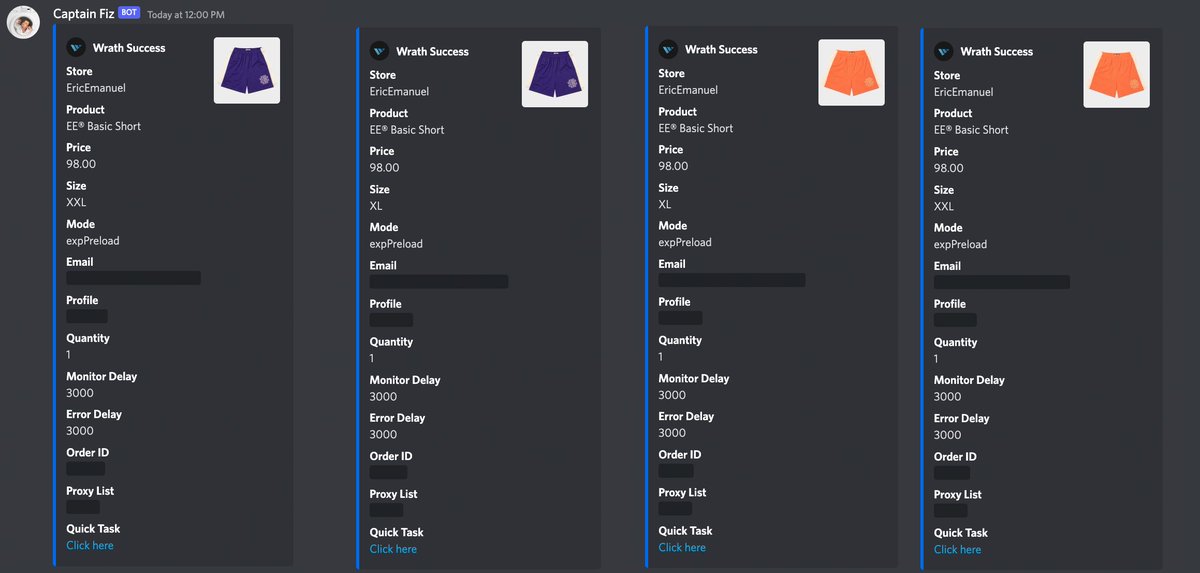Click the BOT tag next to Captain Fiz
This screenshot has width=1200, height=573.
[x=129, y=13]
